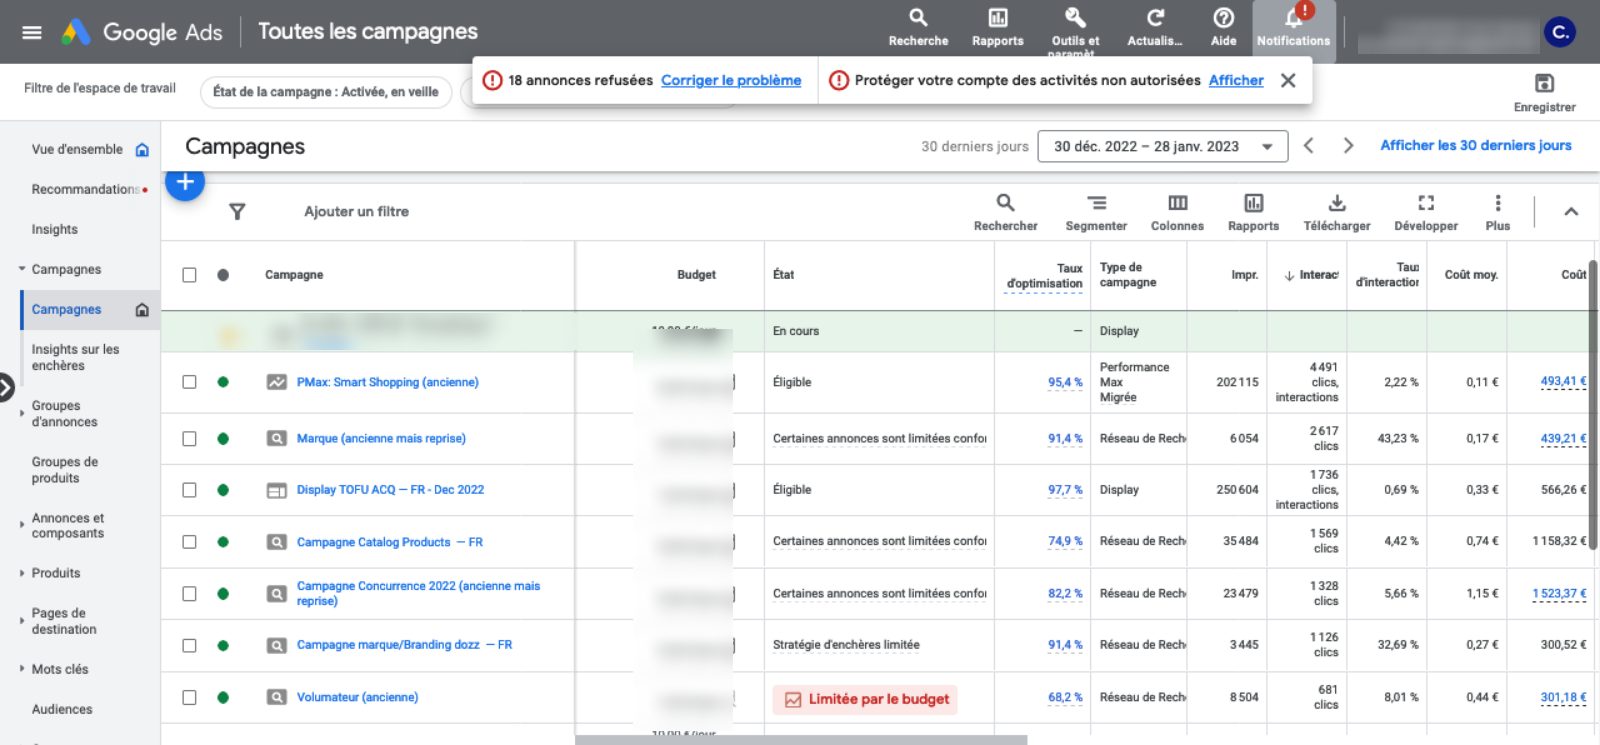Click the blue plus new campaign button
Viewport: 1600px width, 745px height.
pyautogui.click(x=185, y=182)
